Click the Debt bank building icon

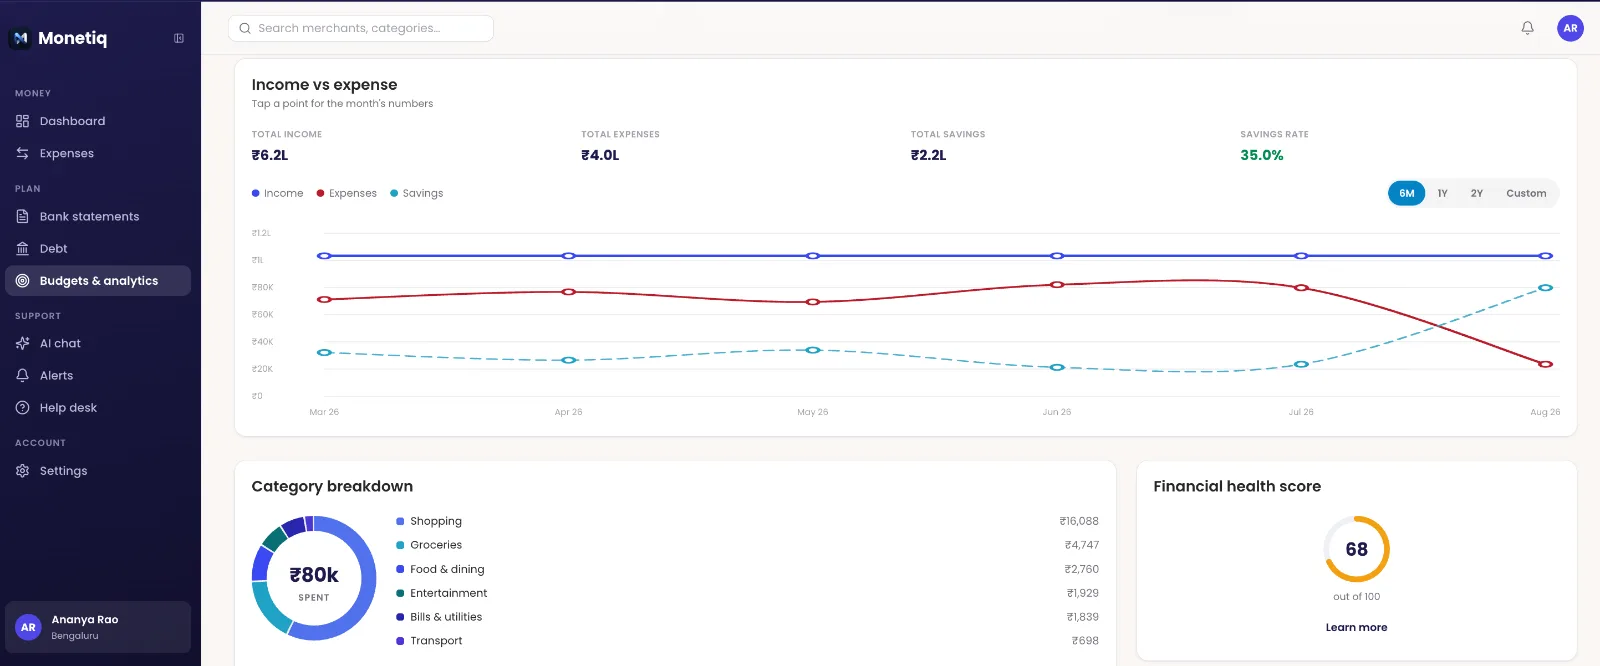[22, 248]
